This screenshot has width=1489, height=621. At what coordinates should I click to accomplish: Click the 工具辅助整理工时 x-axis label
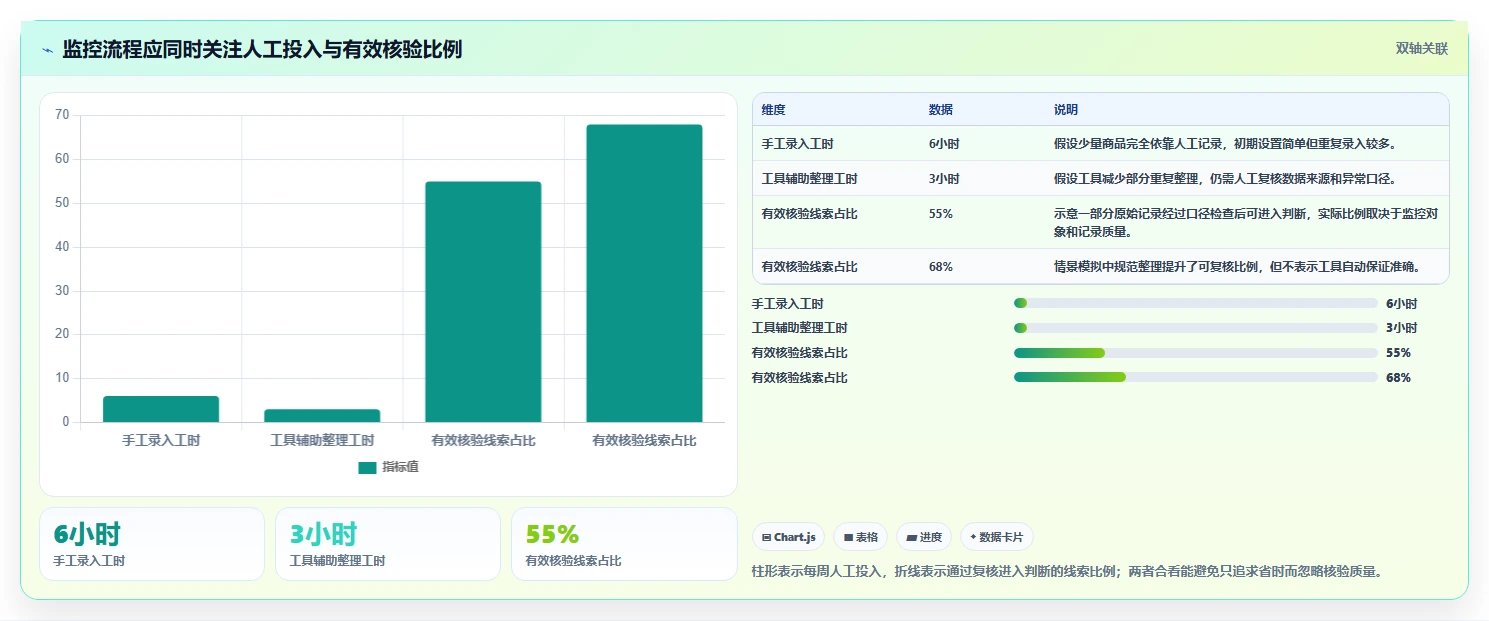click(x=322, y=440)
